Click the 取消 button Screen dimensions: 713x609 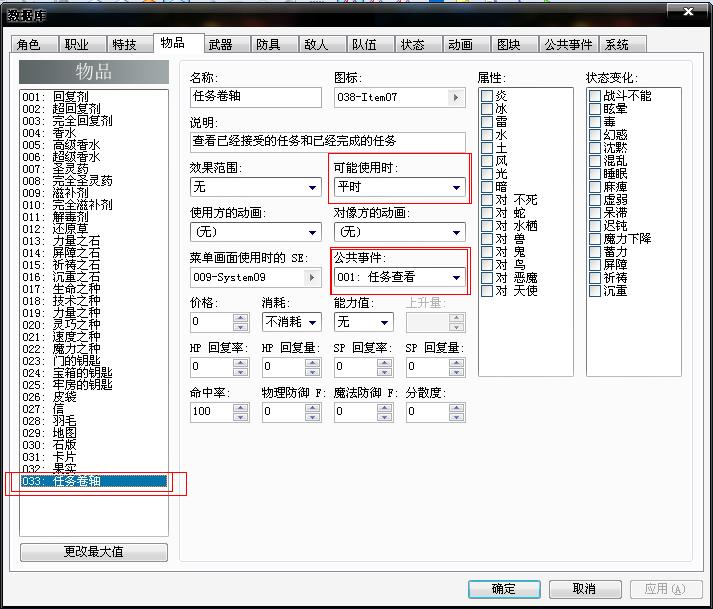click(585, 589)
